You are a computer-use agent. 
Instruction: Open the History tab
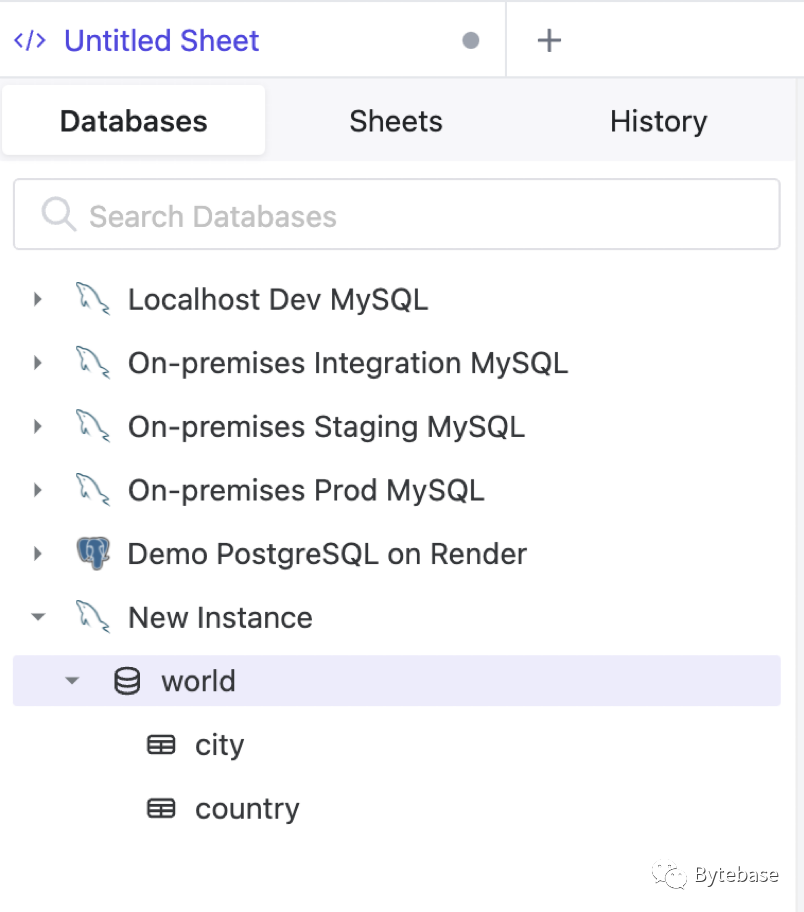pyautogui.click(x=658, y=121)
